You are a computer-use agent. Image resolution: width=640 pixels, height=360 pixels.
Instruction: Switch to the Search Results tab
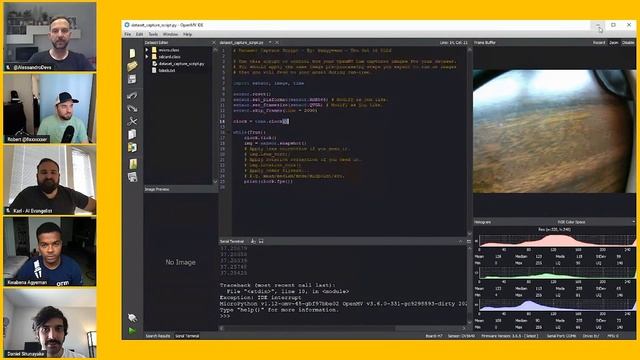158,336
